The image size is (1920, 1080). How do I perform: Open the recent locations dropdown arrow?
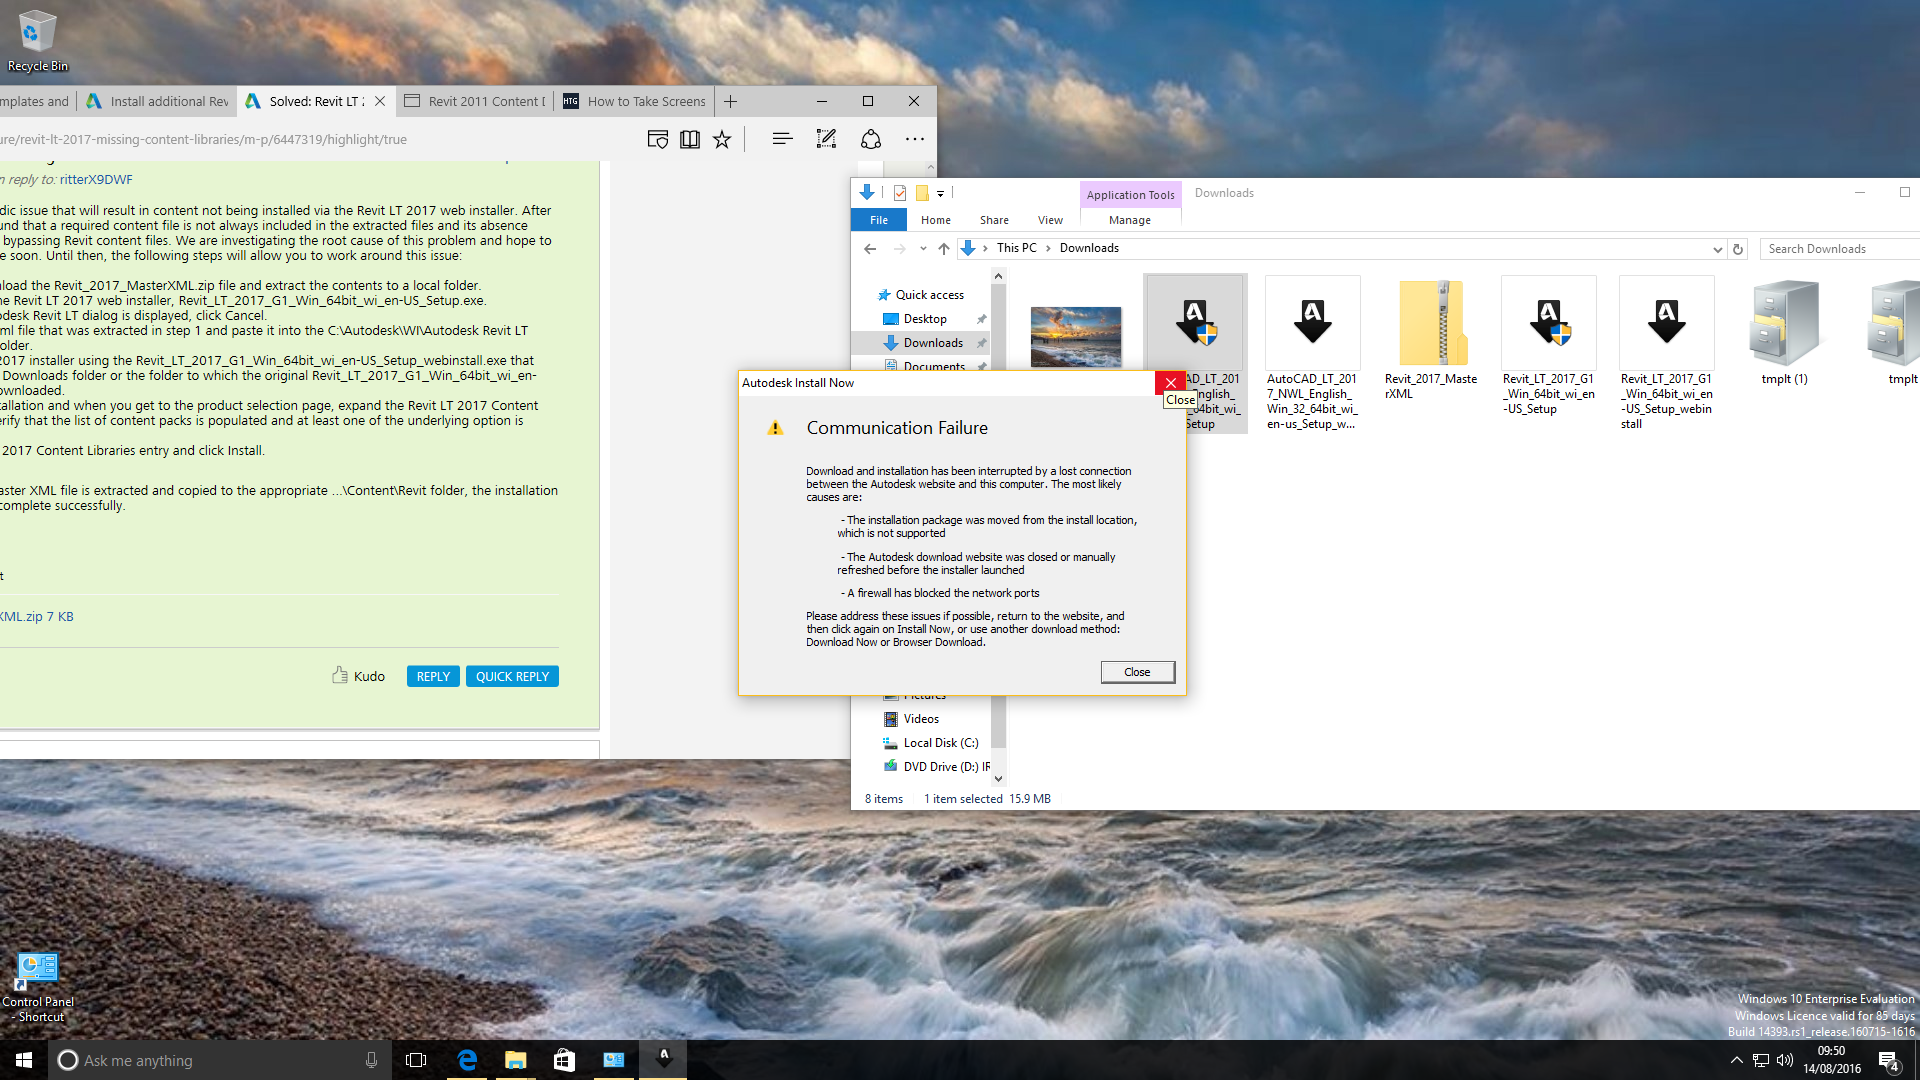[x=923, y=249]
